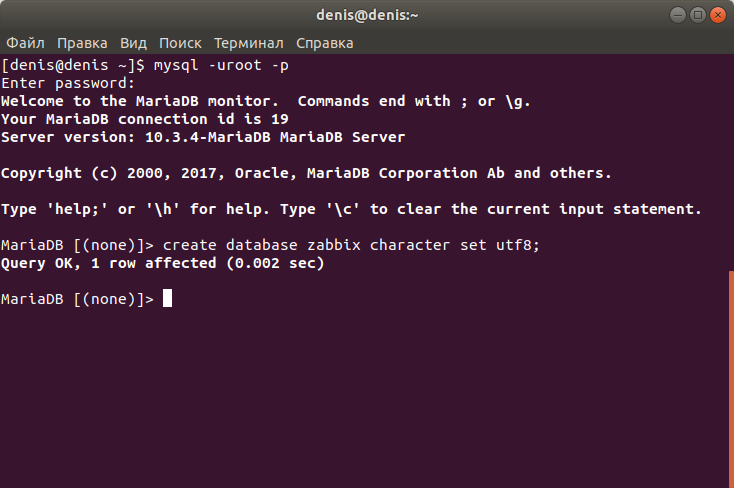This screenshot has width=734, height=488.
Task: Close the terminal with the orange X
Action: tap(718, 15)
